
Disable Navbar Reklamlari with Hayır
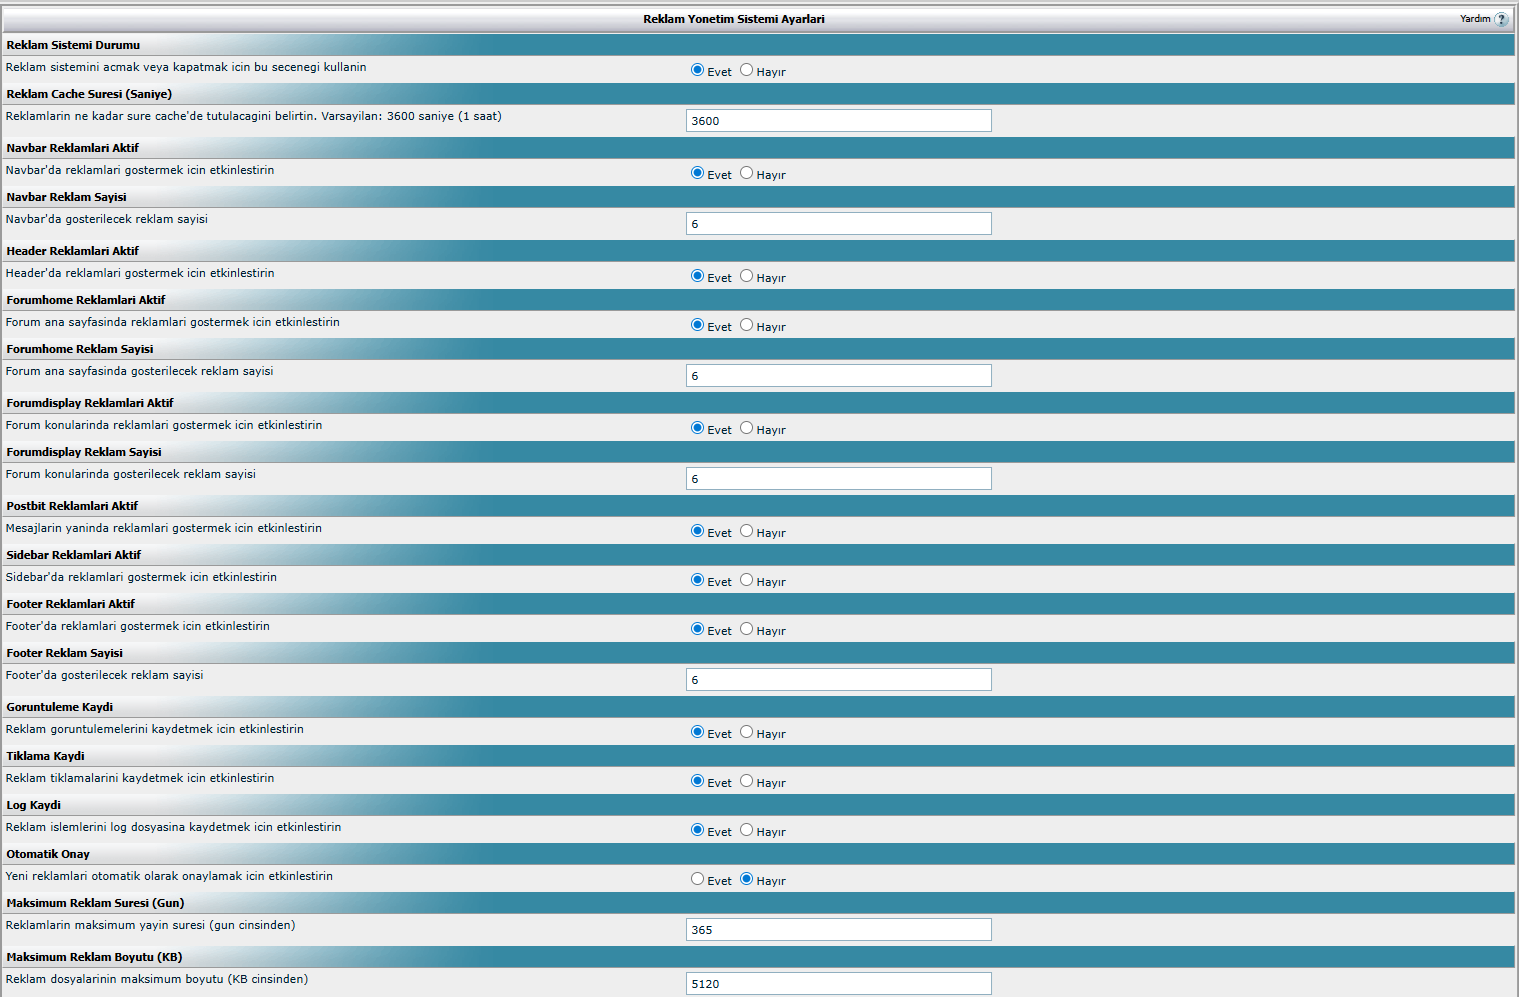pos(746,173)
